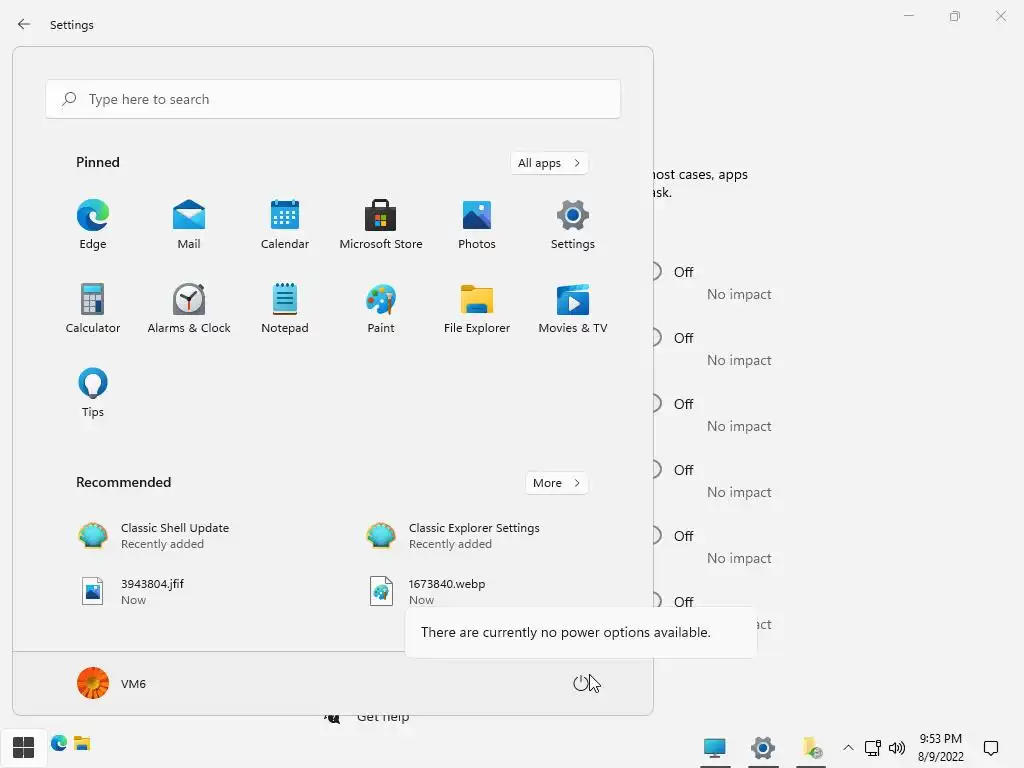Screen dimensions: 1024x768
Task: Show More recommended items
Action: (x=556, y=483)
